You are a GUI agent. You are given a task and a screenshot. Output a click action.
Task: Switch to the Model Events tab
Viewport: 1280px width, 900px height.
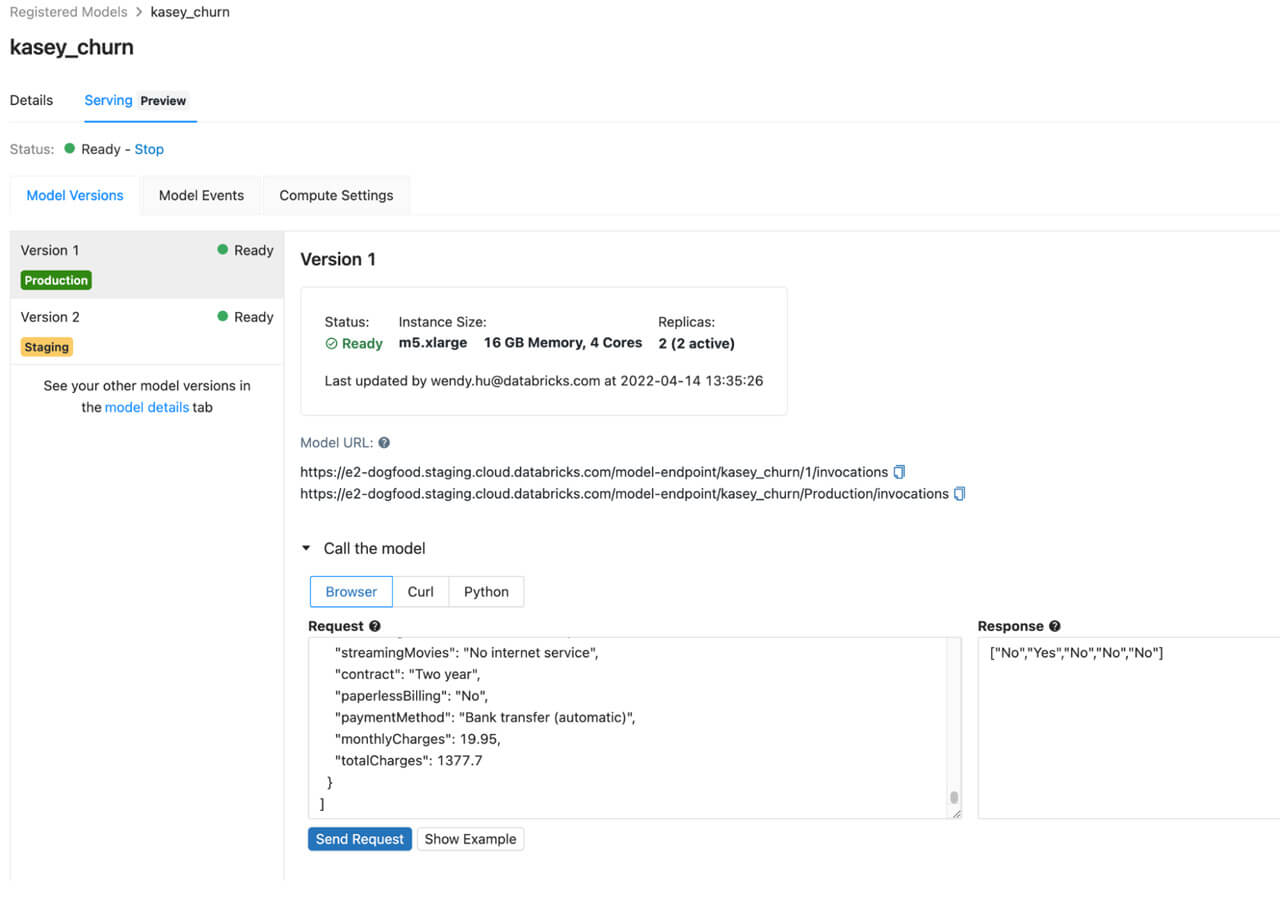click(201, 196)
